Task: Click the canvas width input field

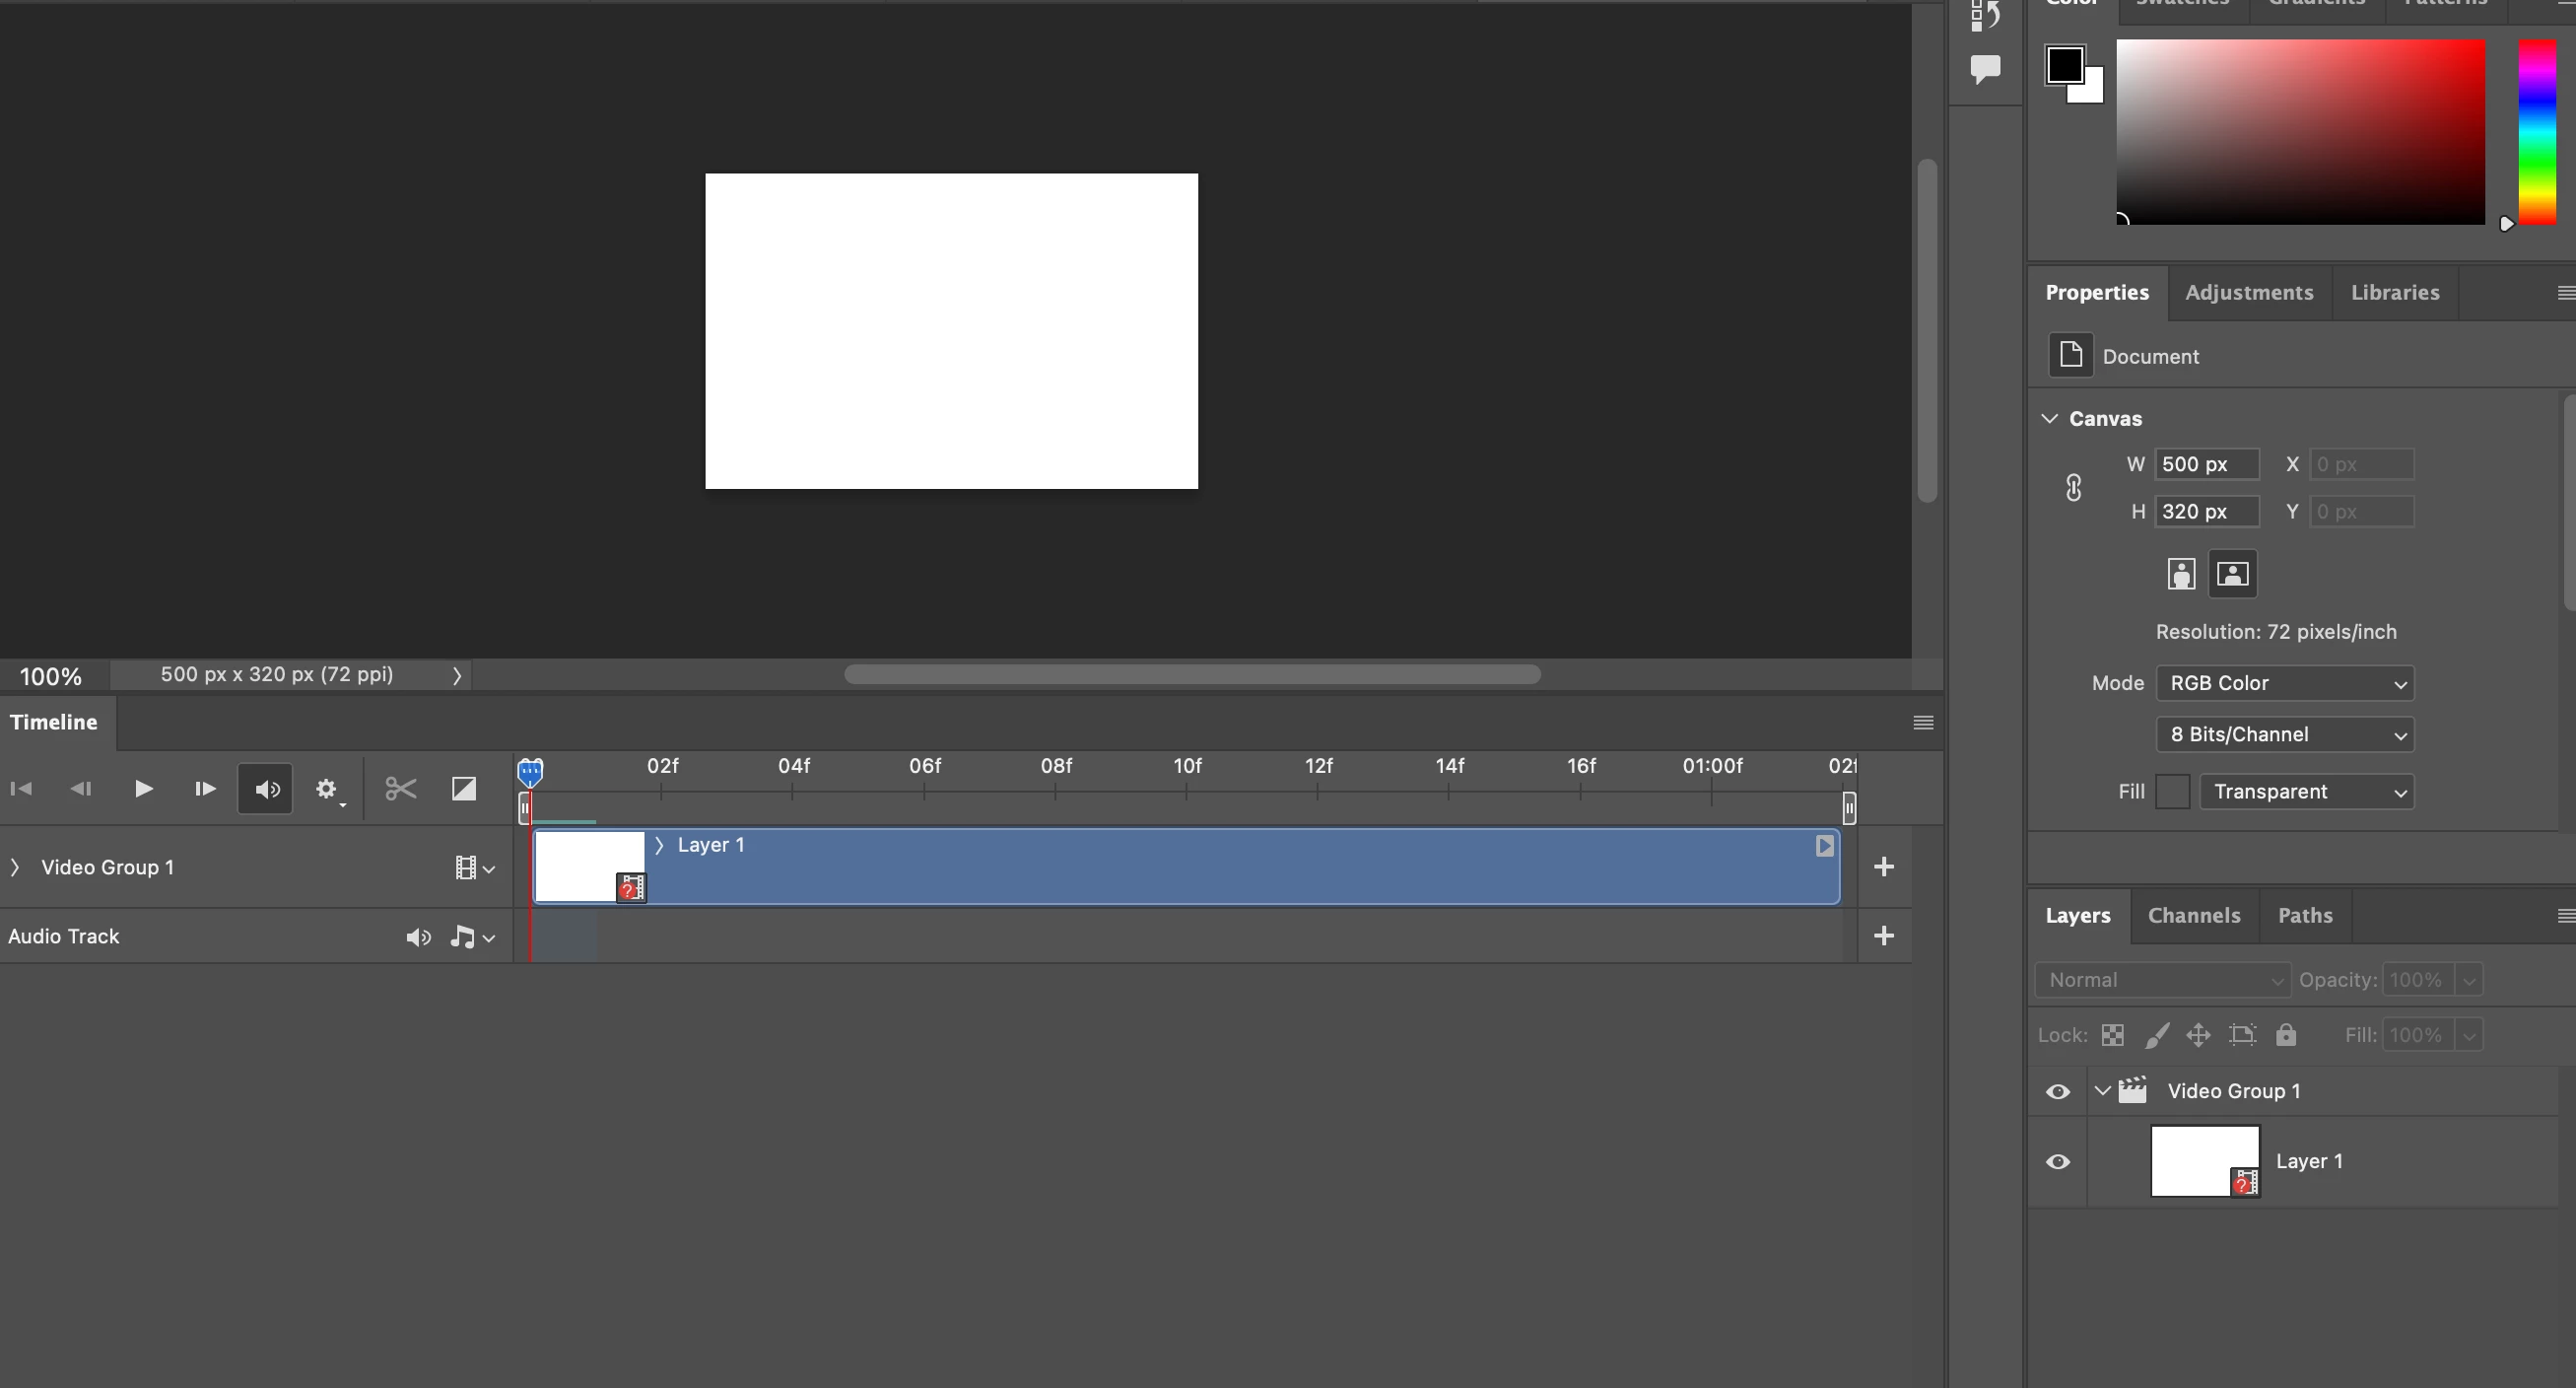Action: click(2206, 464)
